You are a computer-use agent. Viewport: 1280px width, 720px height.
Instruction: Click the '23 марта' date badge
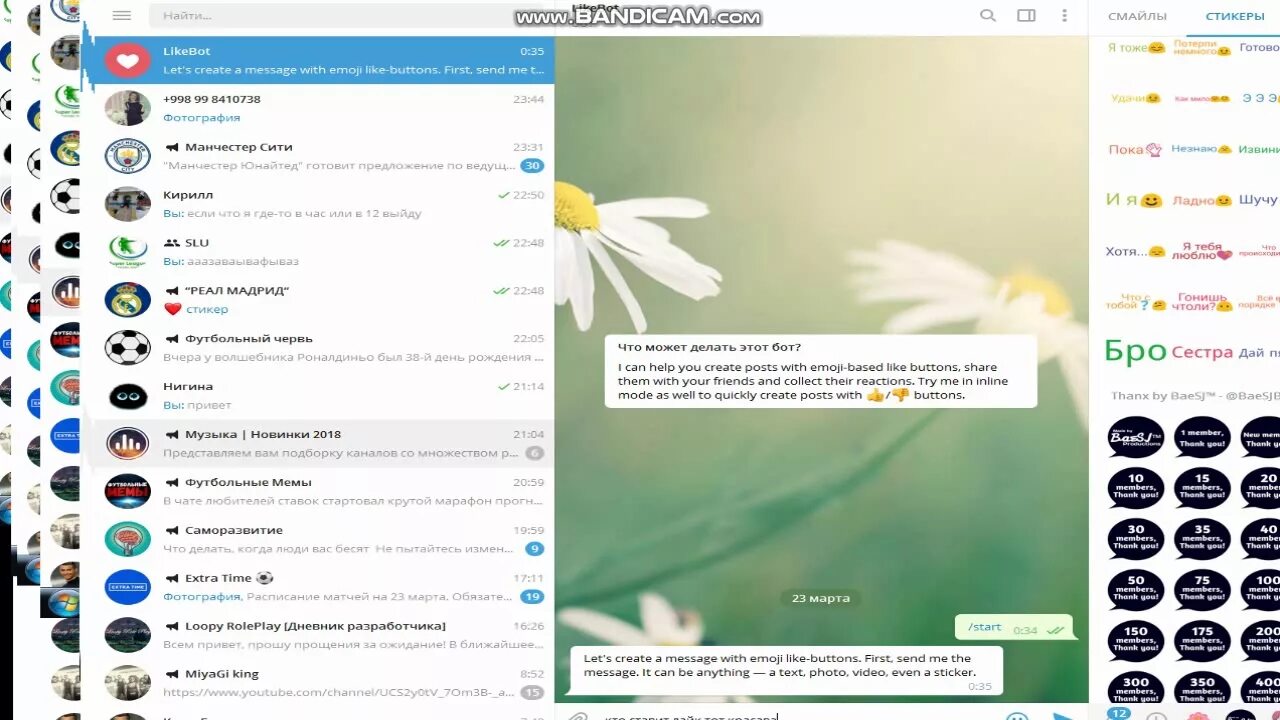point(821,598)
